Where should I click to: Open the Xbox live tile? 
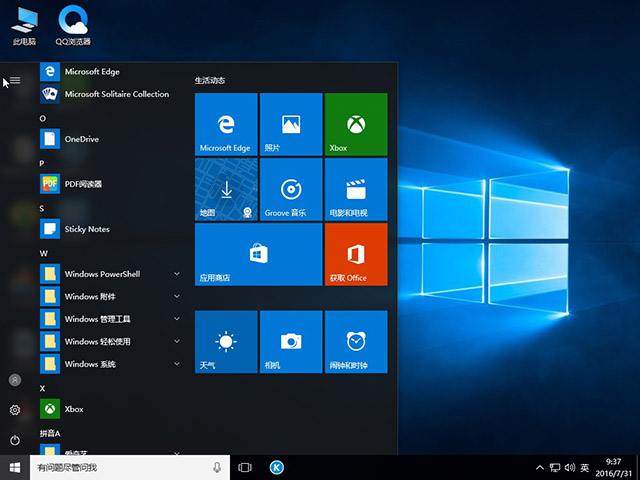[355, 124]
